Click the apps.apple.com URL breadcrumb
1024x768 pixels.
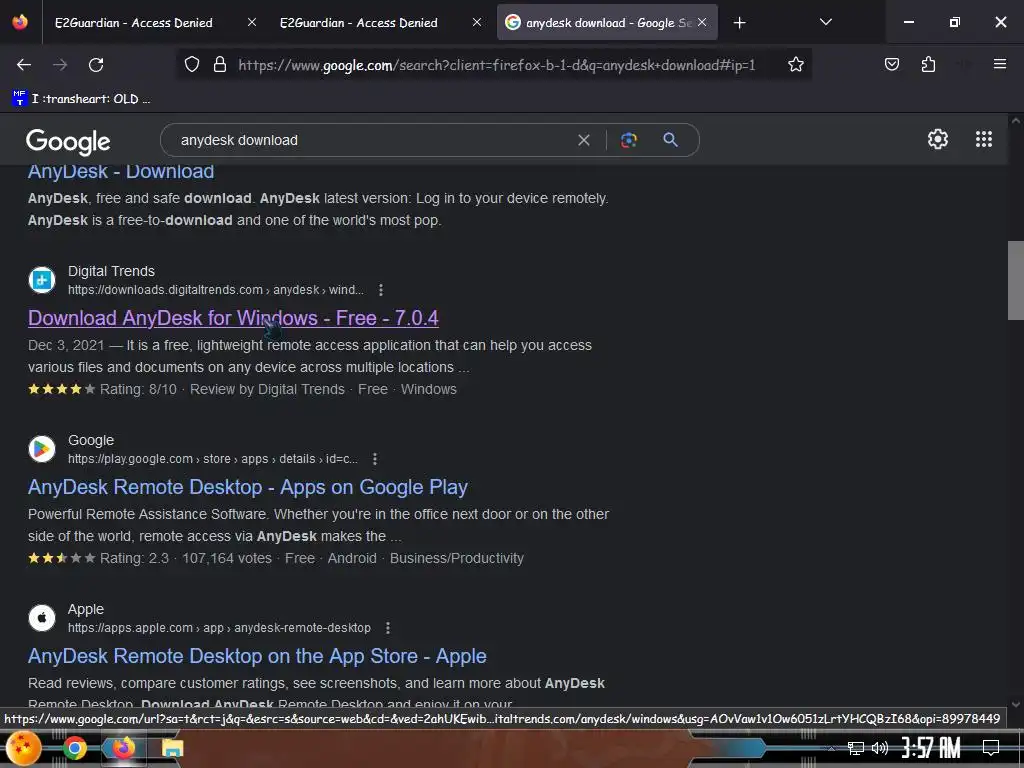(x=219, y=628)
